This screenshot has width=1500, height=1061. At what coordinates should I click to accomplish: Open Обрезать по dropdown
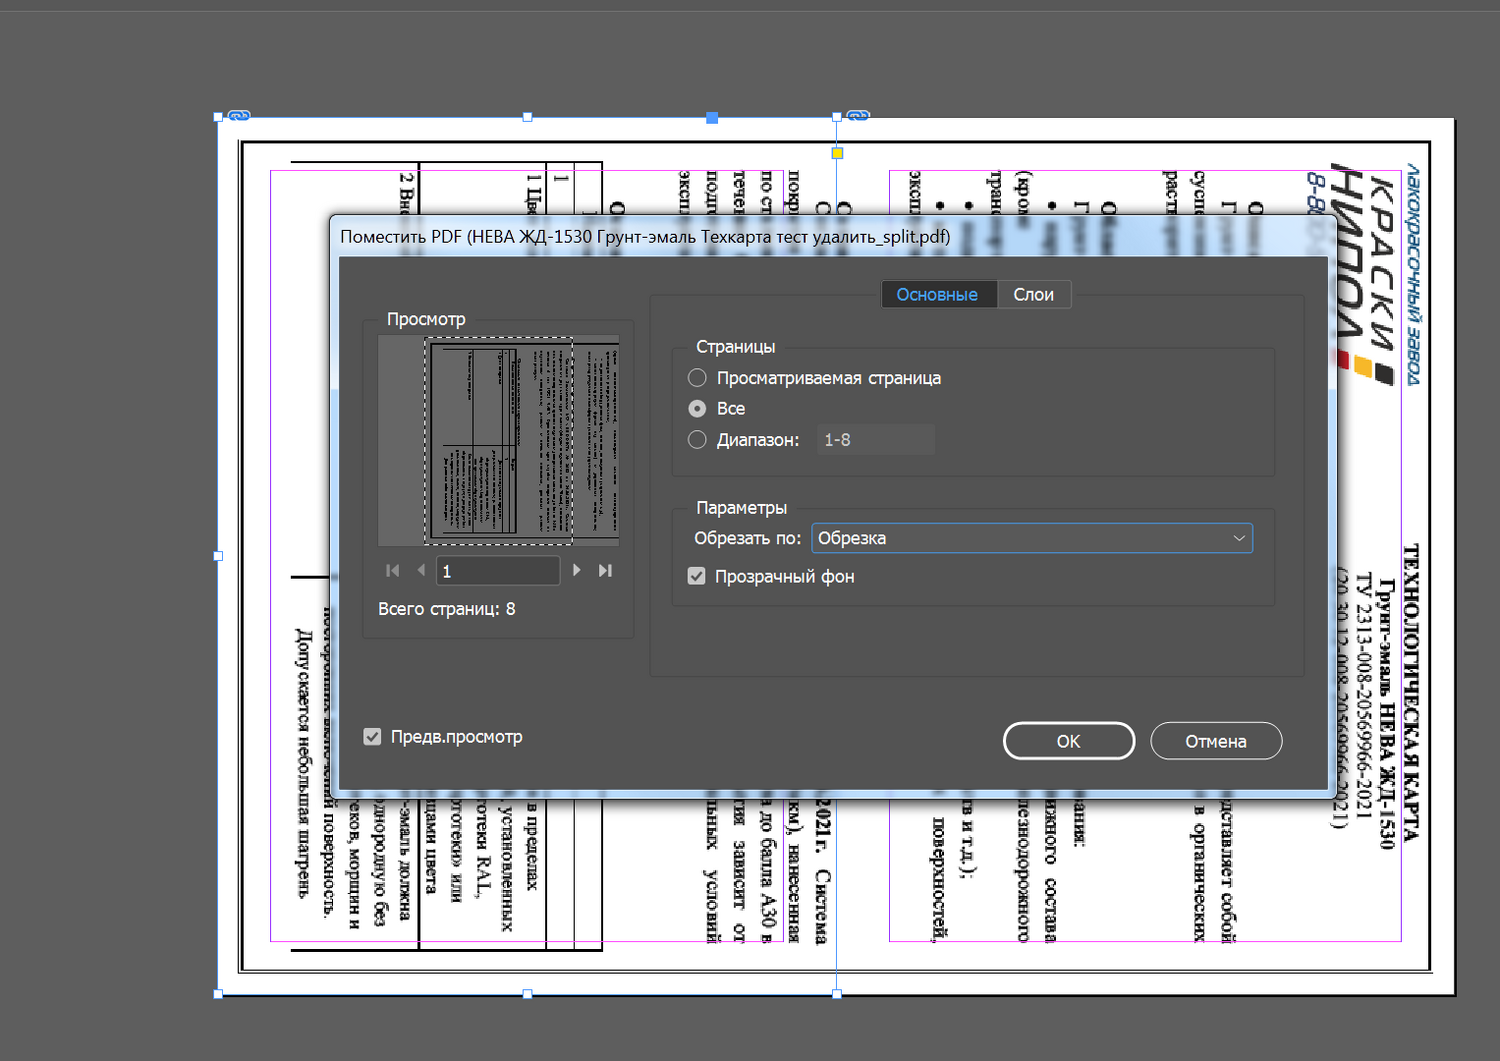1032,538
